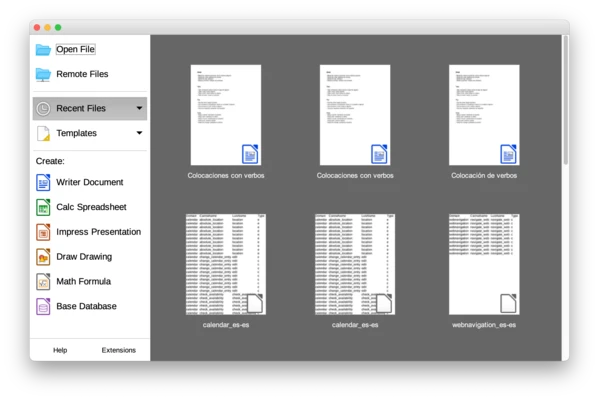Click the green full-screen window button

pyautogui.click(x=58, y=28)
